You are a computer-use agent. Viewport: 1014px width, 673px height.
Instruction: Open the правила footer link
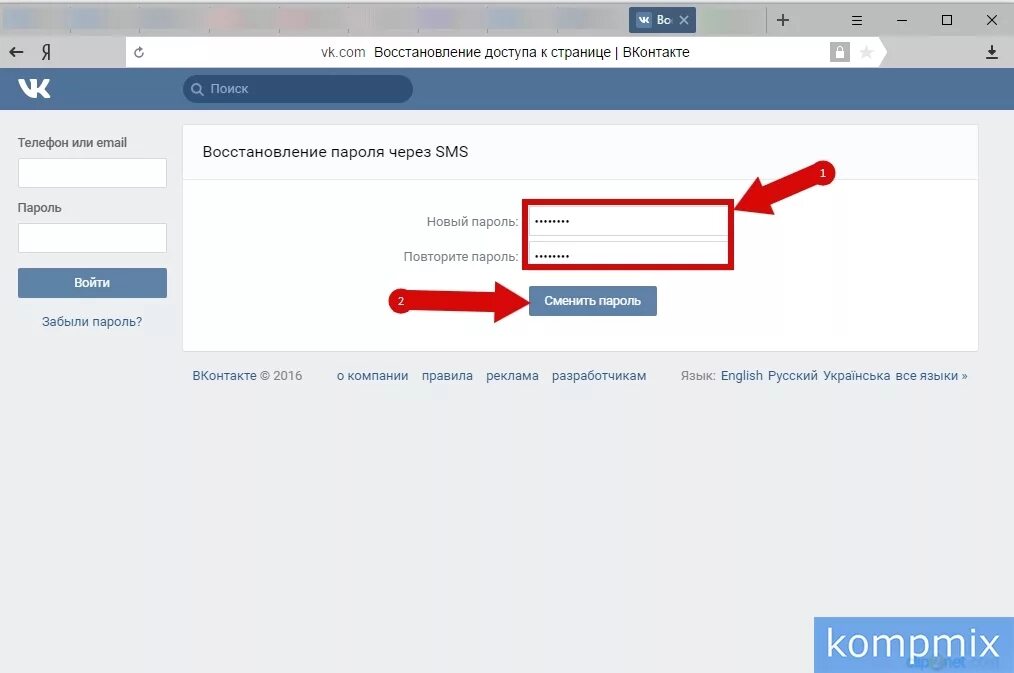tap(447, 376)
